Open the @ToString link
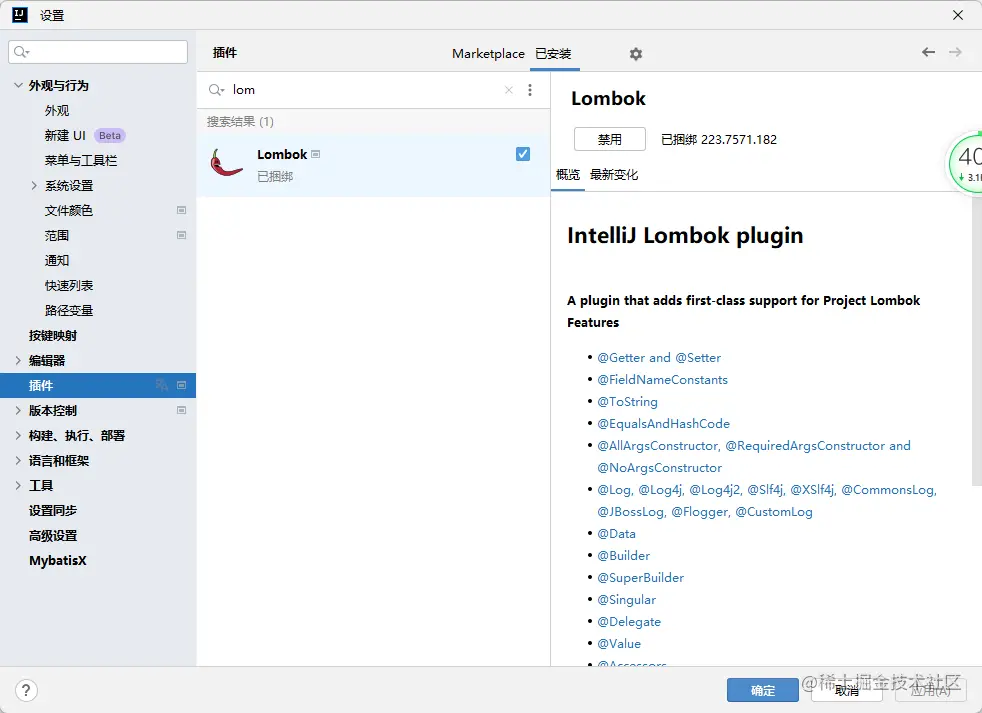The image size is (982, 713). (628, 402)
